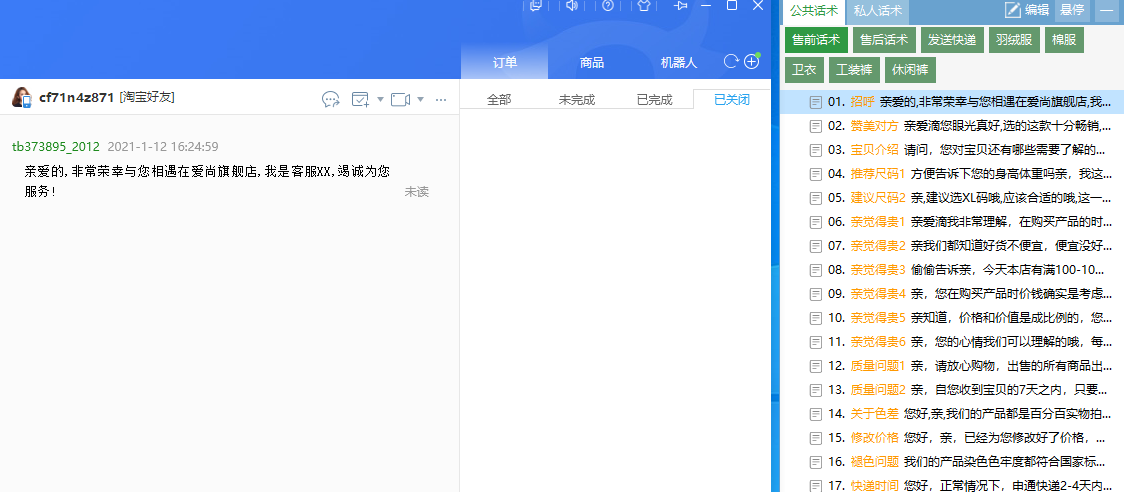Click the 悬停 hover button
The height and width of the screenshot is (492, 1124).
coord(1071,11)
